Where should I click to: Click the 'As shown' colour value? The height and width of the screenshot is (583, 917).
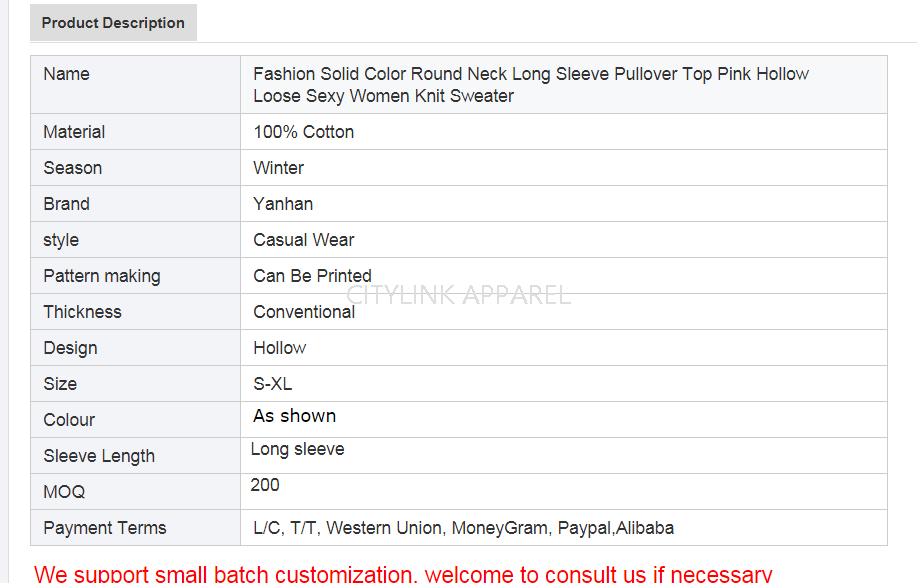click(294, 416)
